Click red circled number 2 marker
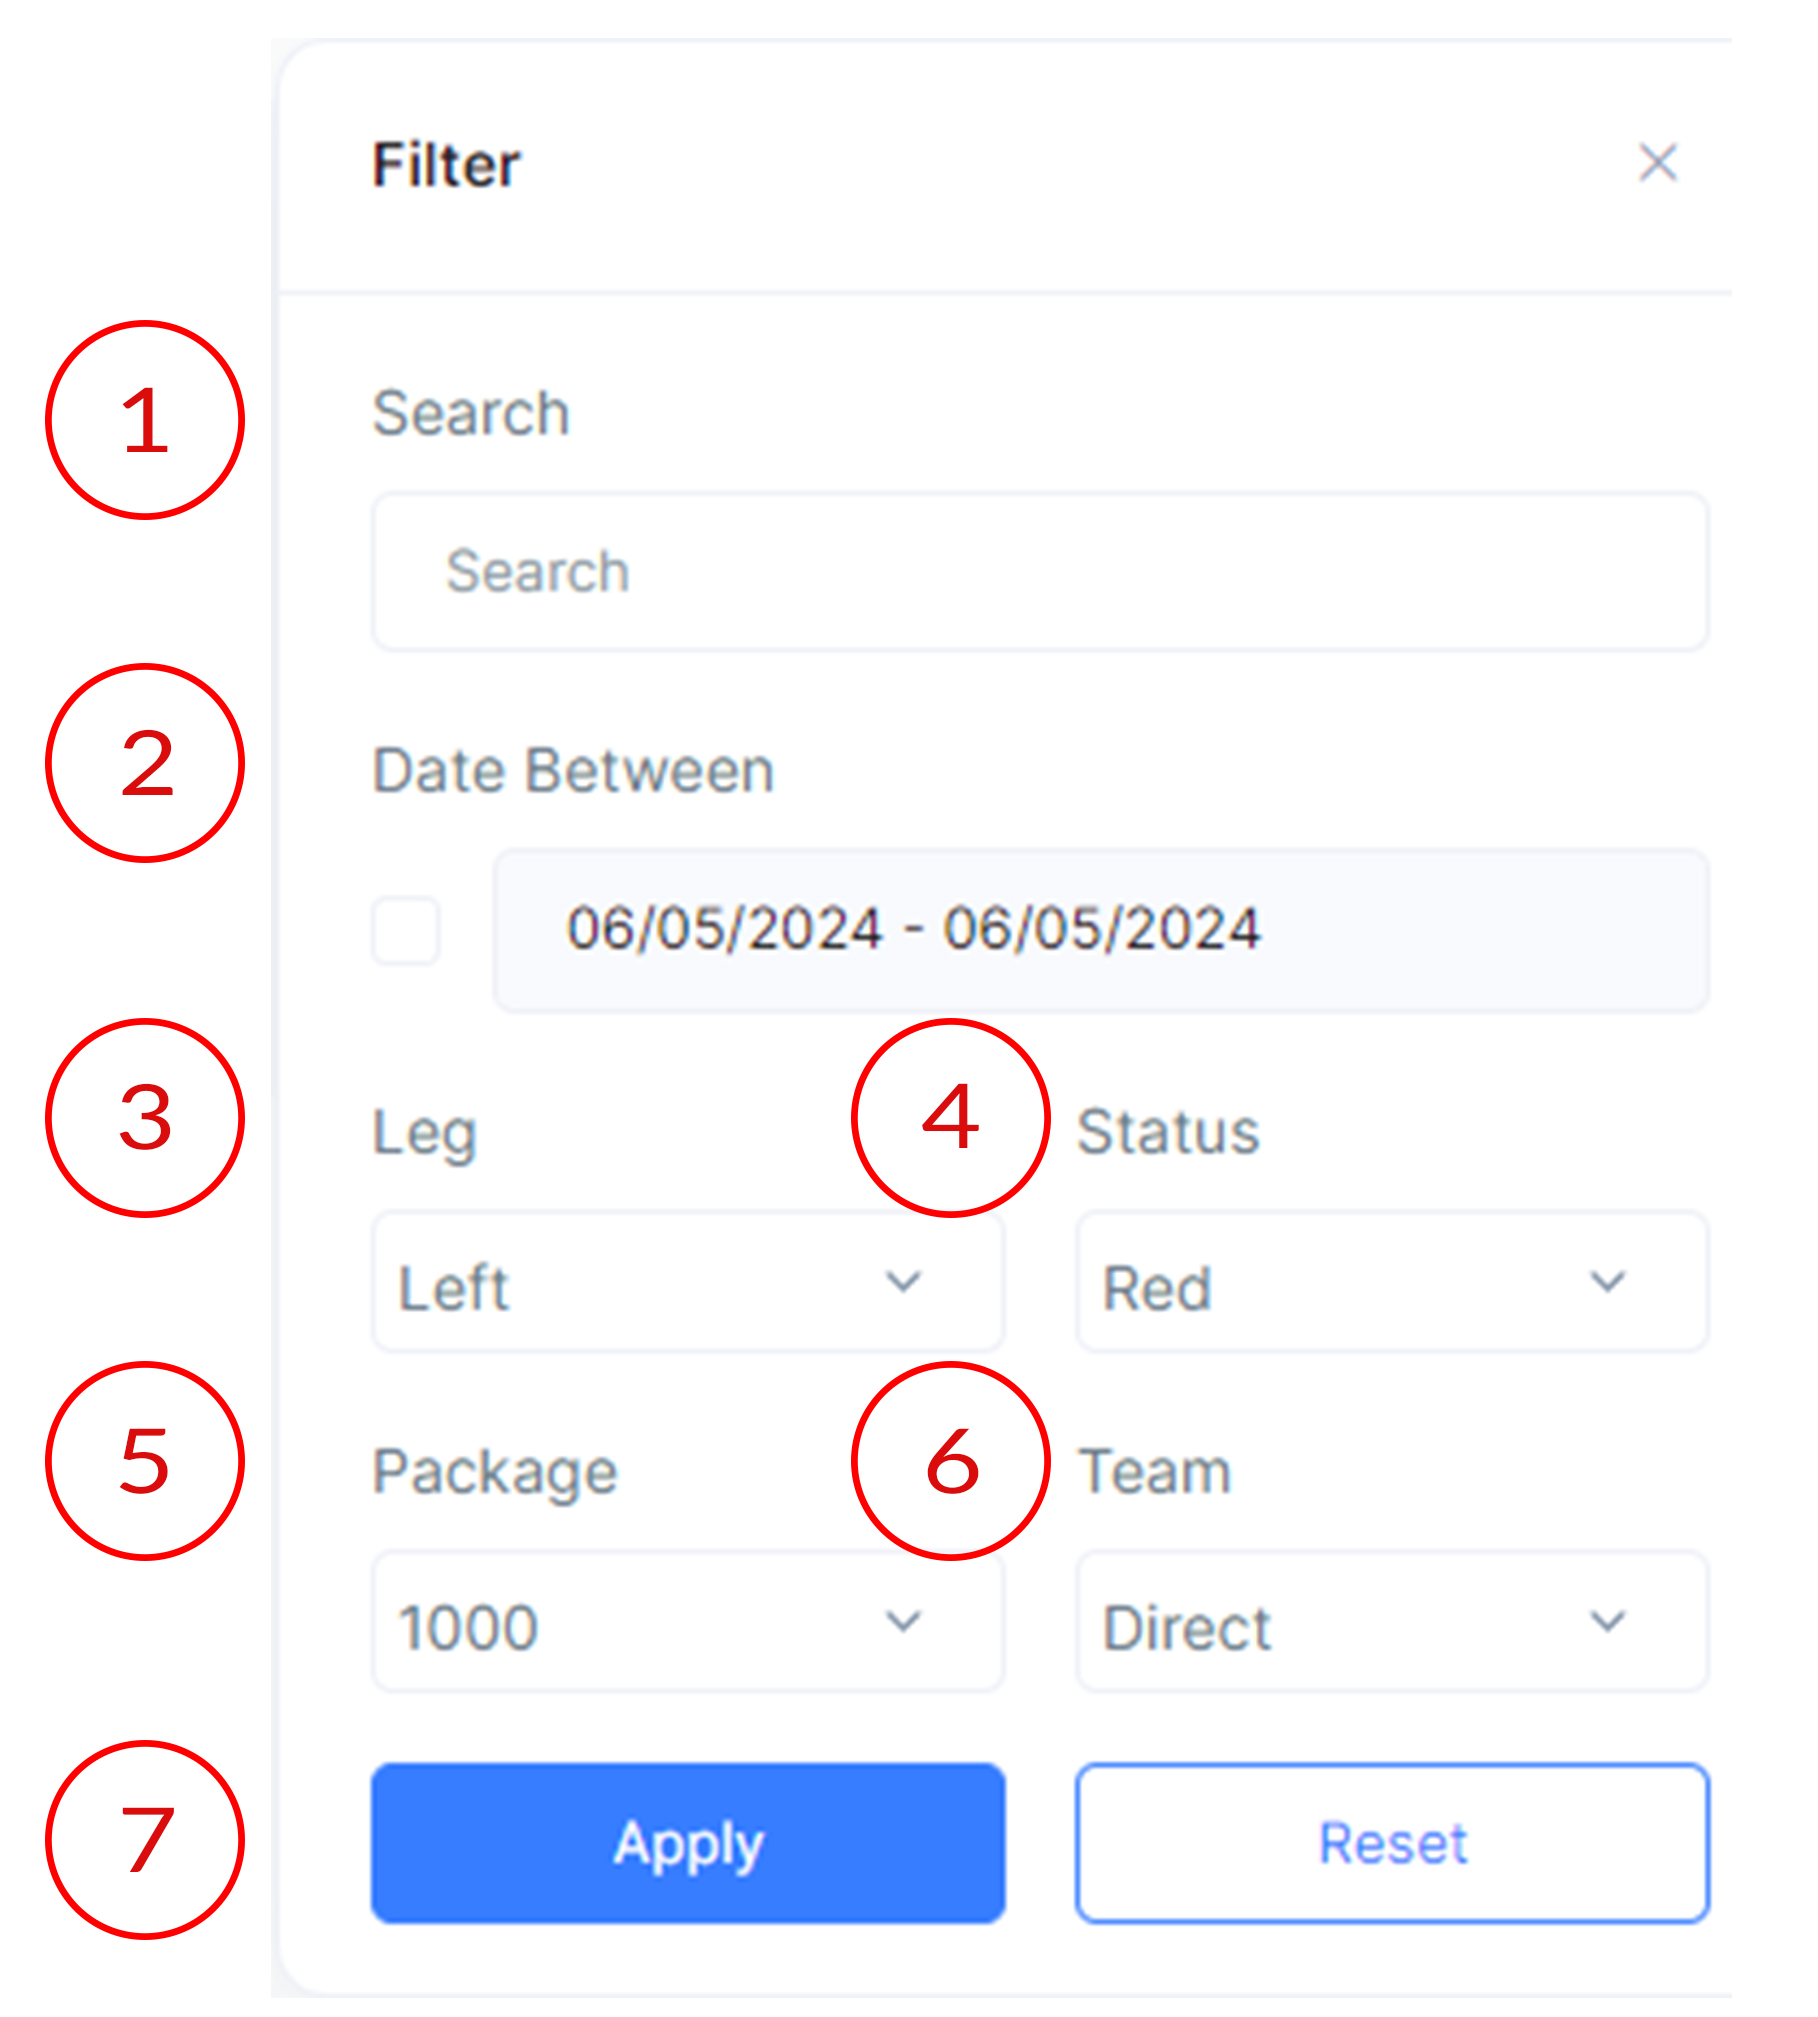Viewport: 1818px width, 2017px height. point(145,763)
